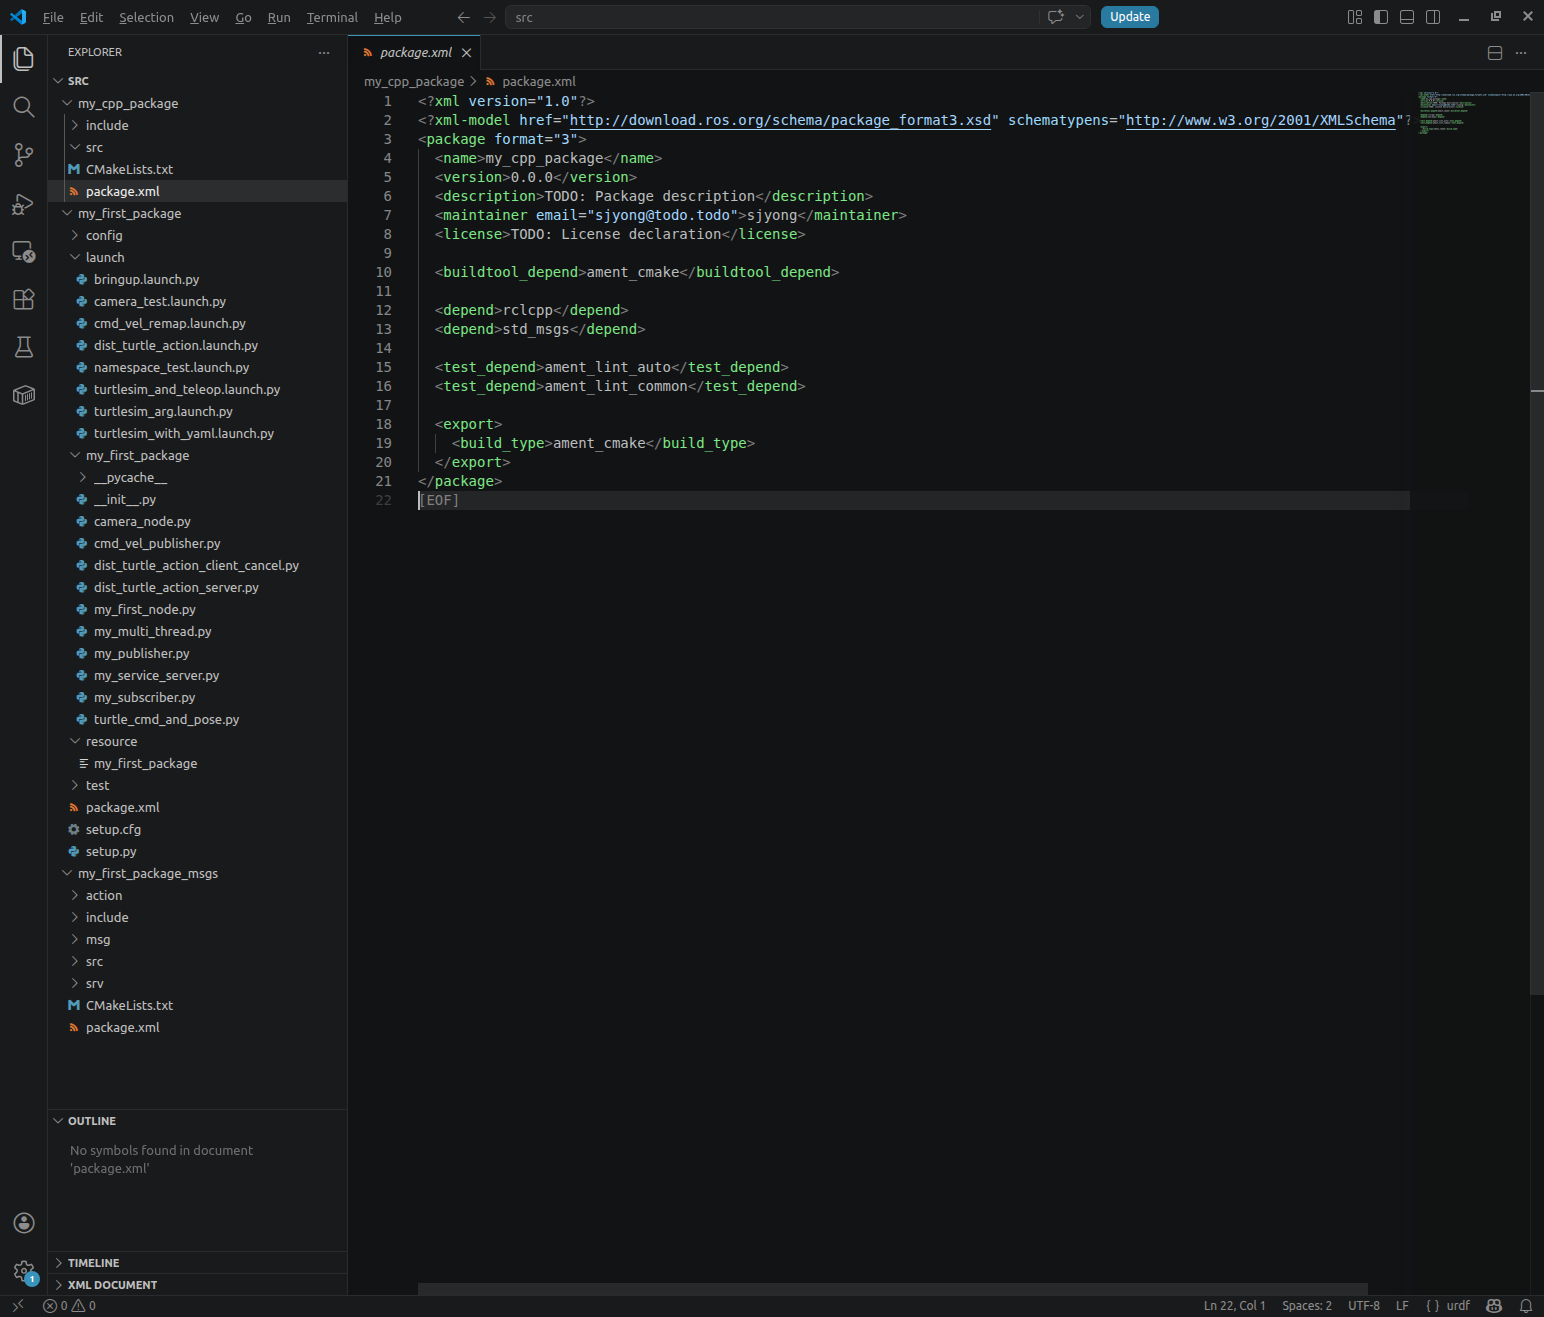Follow the package_format3.xsd schema link
The image size is (1544, 1317).
[780, 120]
